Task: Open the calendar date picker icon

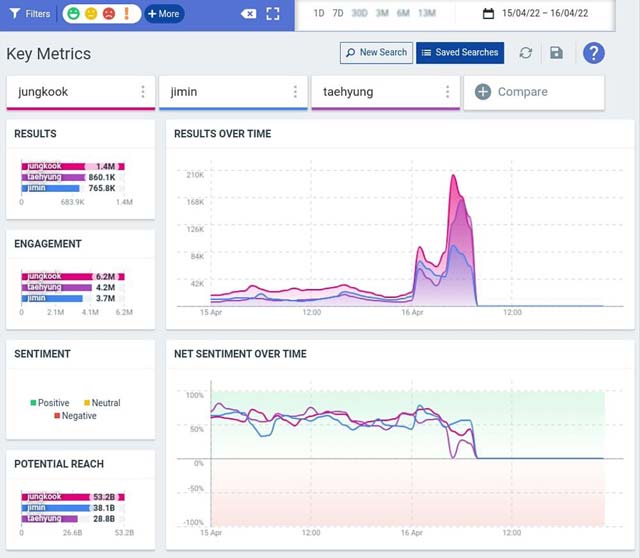Action: [488, 13]
